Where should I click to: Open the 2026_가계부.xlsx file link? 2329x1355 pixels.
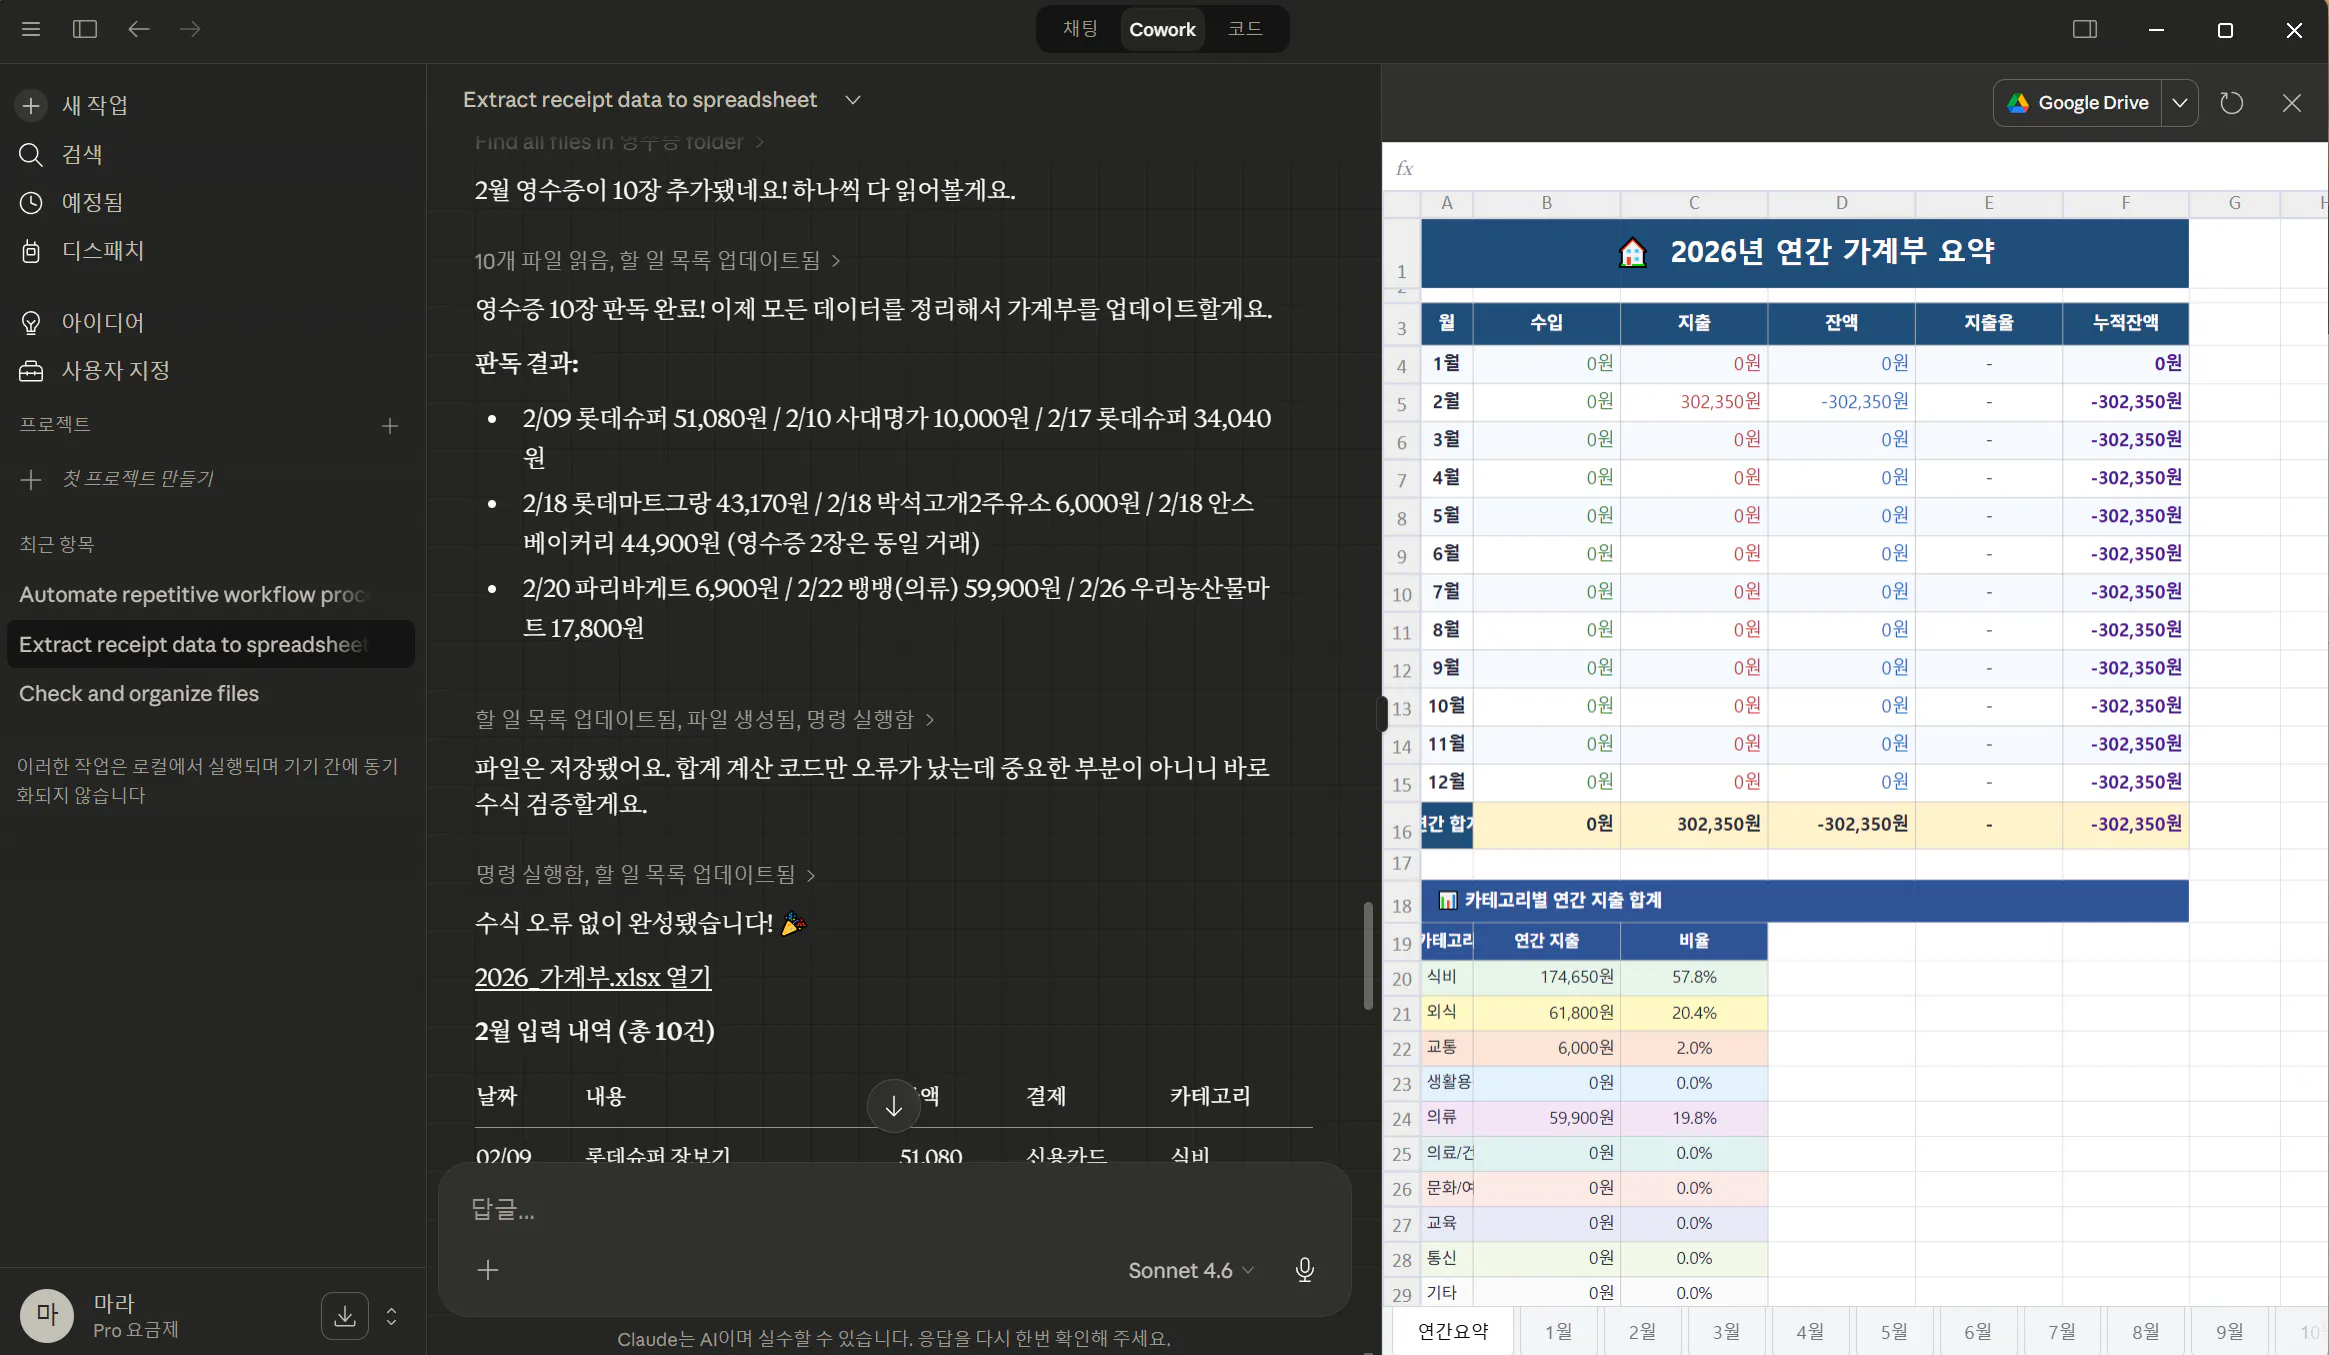(592, 977)
